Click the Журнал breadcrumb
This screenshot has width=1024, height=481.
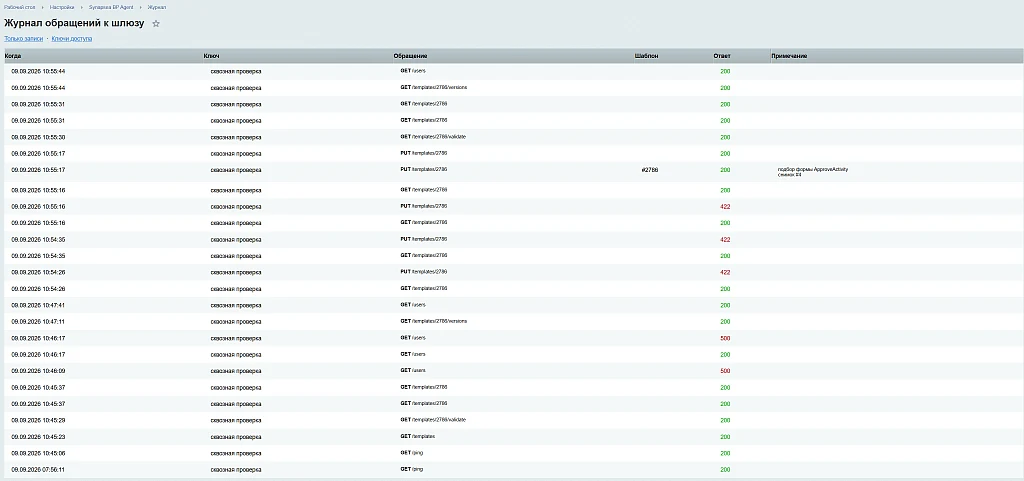pyautogui.click(x=157, y=7)
